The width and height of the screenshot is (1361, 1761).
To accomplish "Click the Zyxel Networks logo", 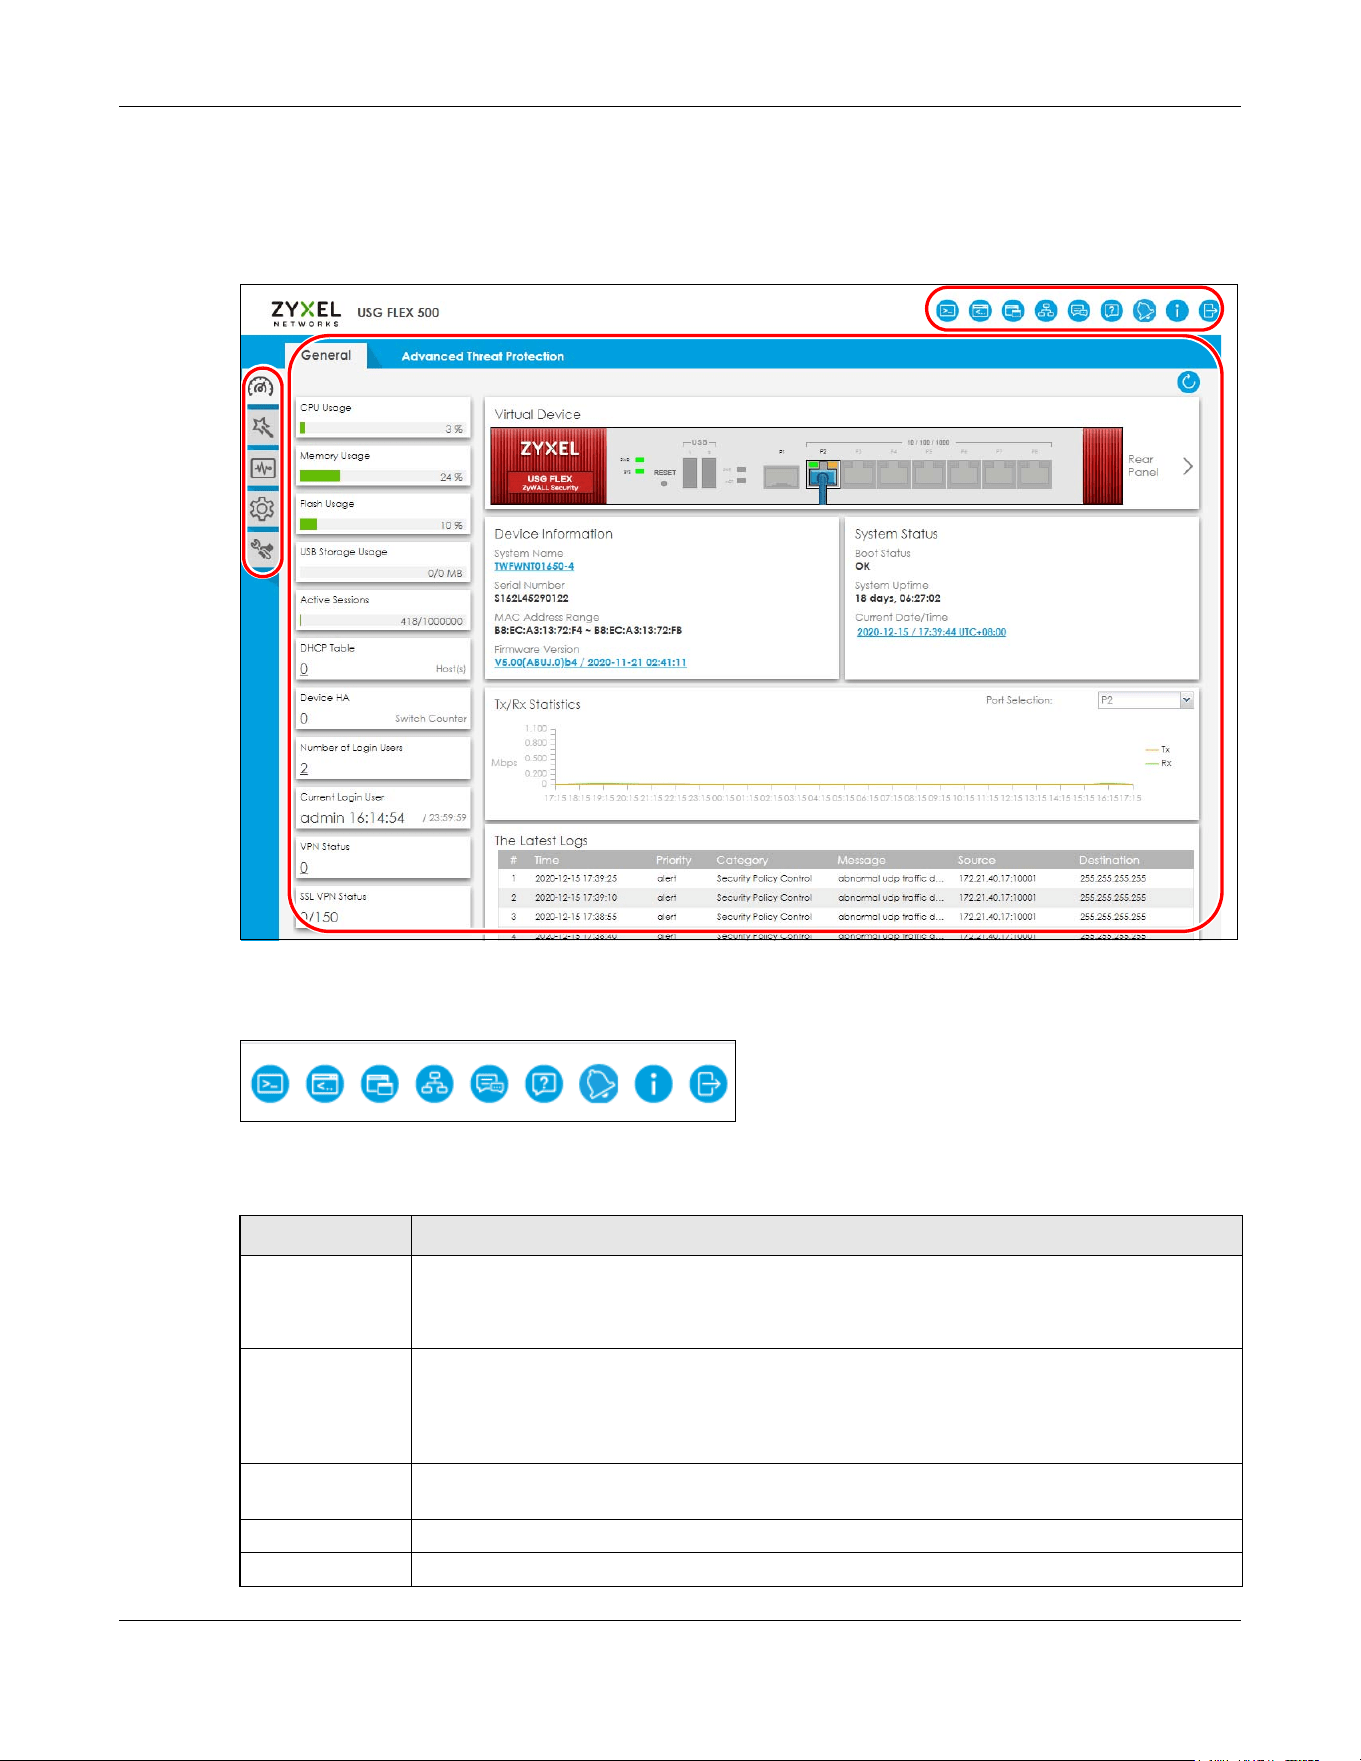I will pyautogui.click(x=306, y=313).
